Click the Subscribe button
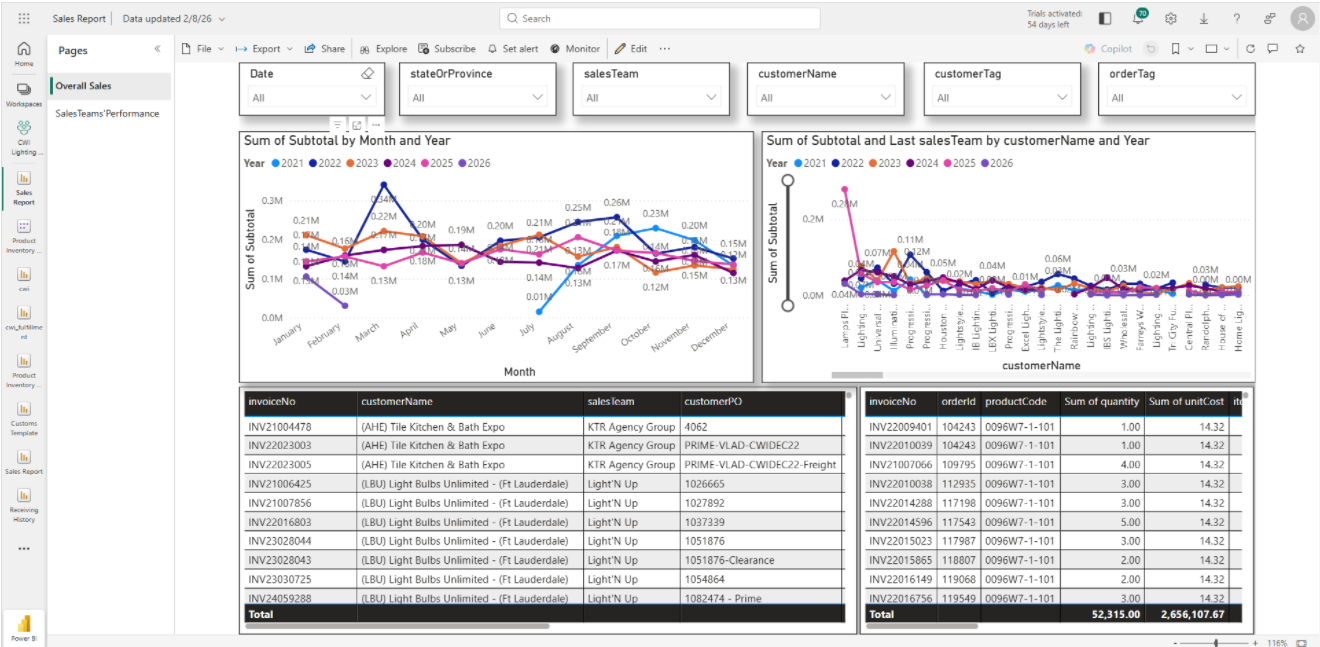Image resolution: width=1320 pixels, height=647 pixels. coord(447,48)
